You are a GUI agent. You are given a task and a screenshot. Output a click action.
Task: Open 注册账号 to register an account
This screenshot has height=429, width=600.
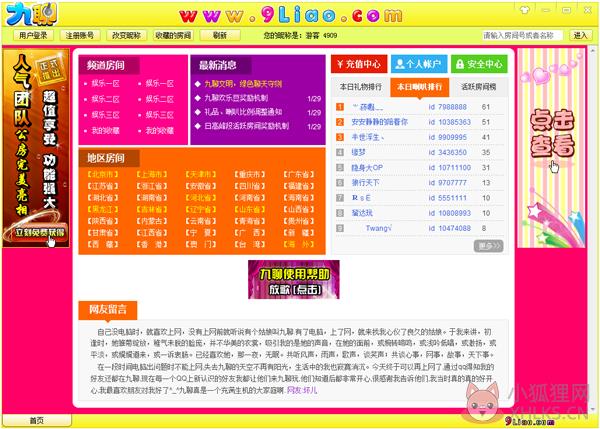(x=80, y=36)
